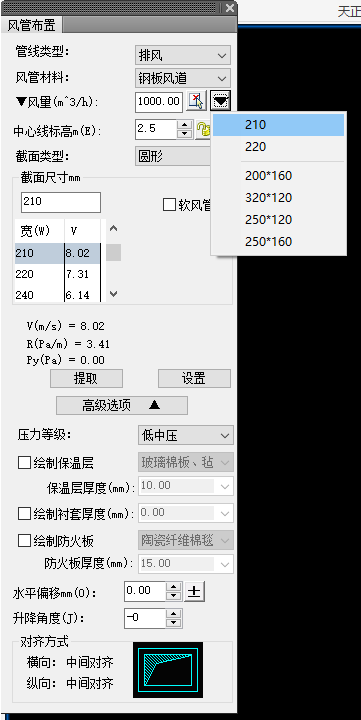Enable the 绘制衬套厚度 checkbox
Viewport: 361px width, 720px height.
[24, 513]
